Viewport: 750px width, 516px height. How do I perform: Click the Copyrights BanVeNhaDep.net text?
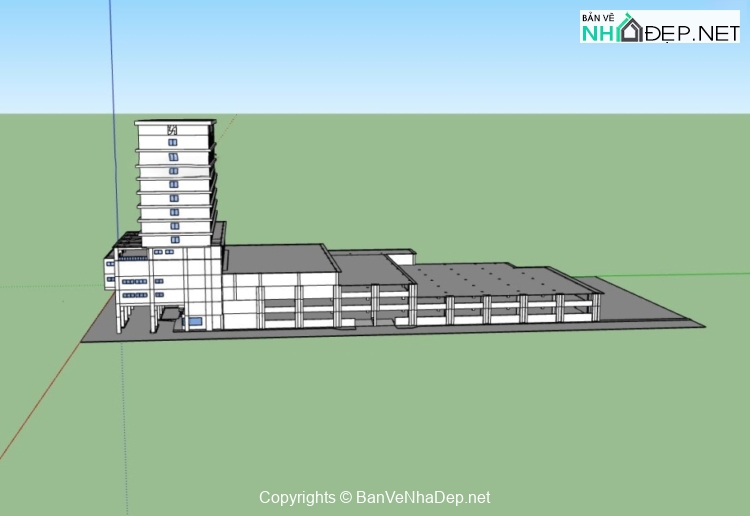374,497
